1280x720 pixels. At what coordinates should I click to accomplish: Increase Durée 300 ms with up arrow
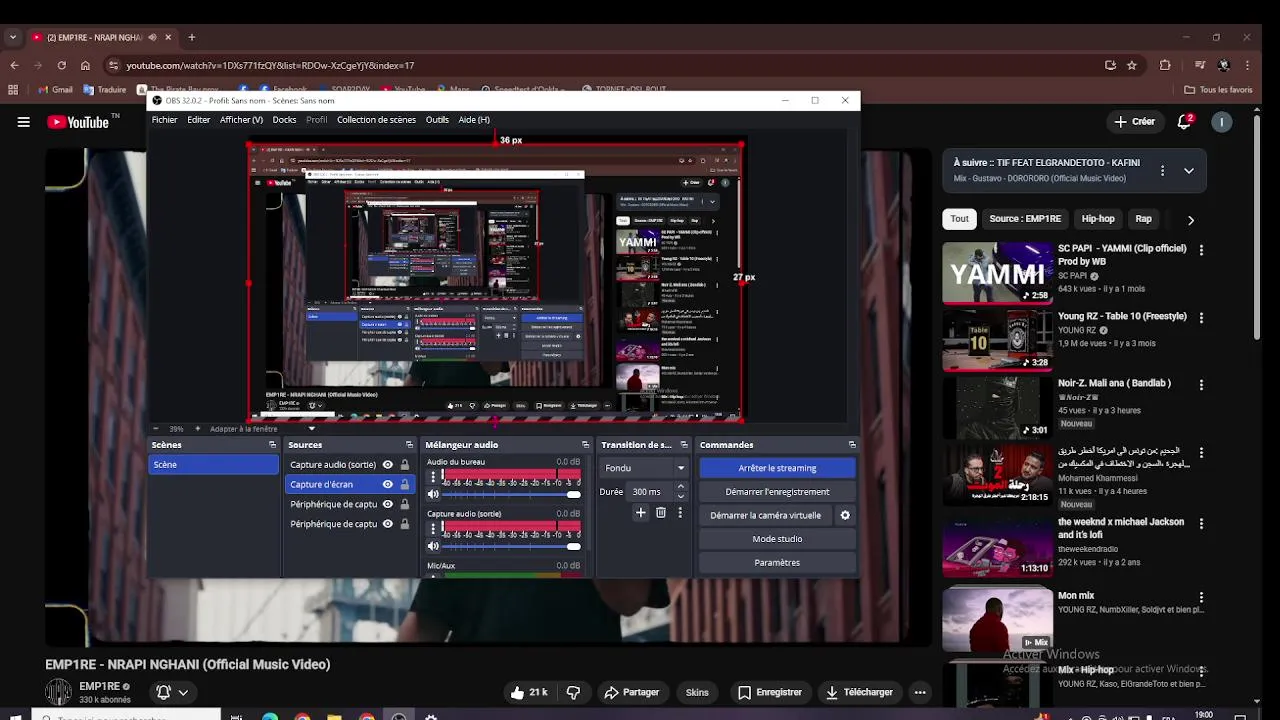point(681,487)
